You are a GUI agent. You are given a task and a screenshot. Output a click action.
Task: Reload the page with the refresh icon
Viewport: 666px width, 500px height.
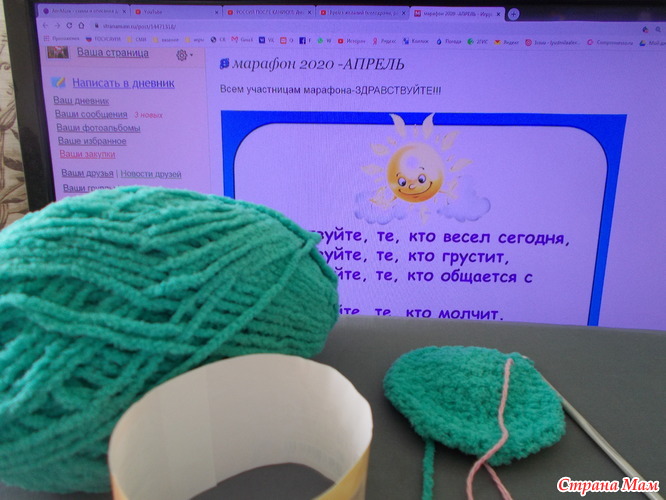[x=69, y=25]
